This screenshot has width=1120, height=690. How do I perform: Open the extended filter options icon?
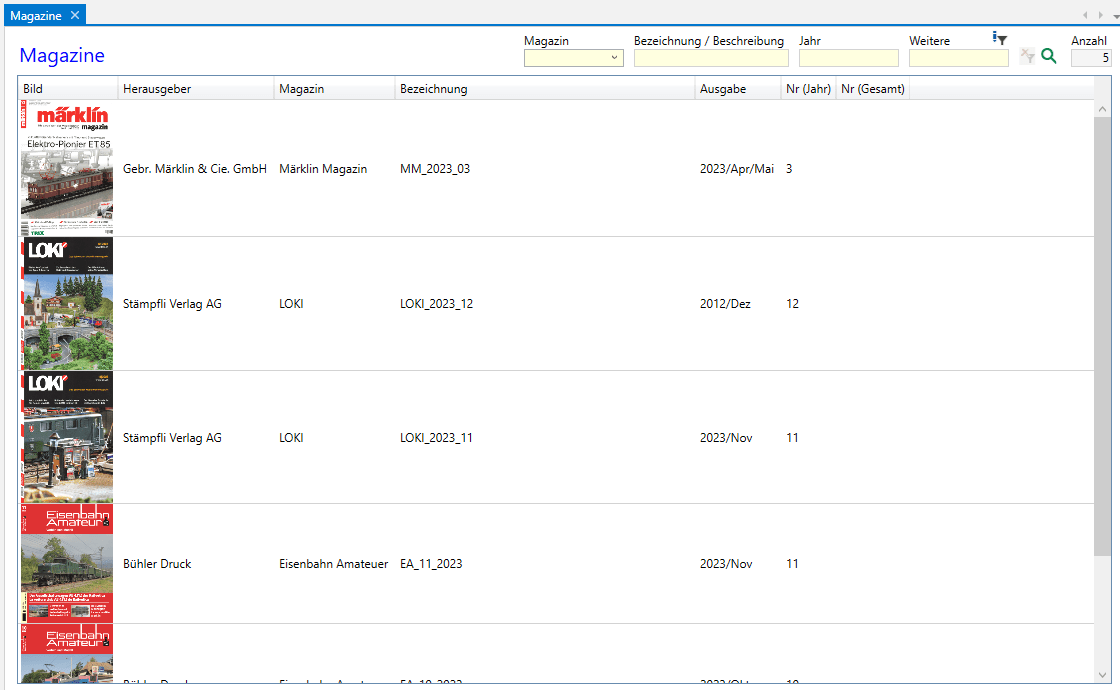tap(999, 38)
